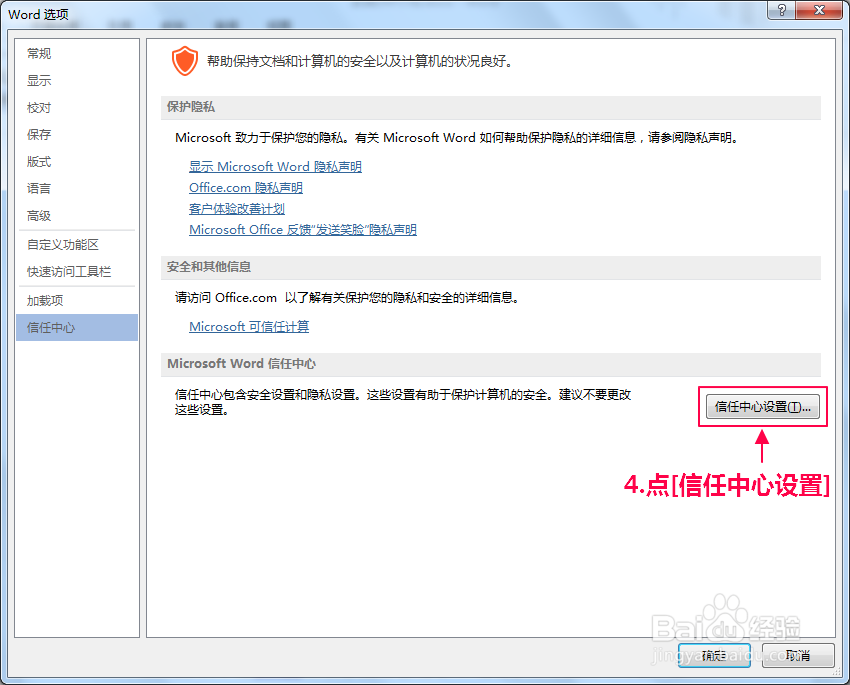The image size is (850, 685).
Task: Open 显示 Microsoft Word 隐私声明 link
Action: click(275, 167)
